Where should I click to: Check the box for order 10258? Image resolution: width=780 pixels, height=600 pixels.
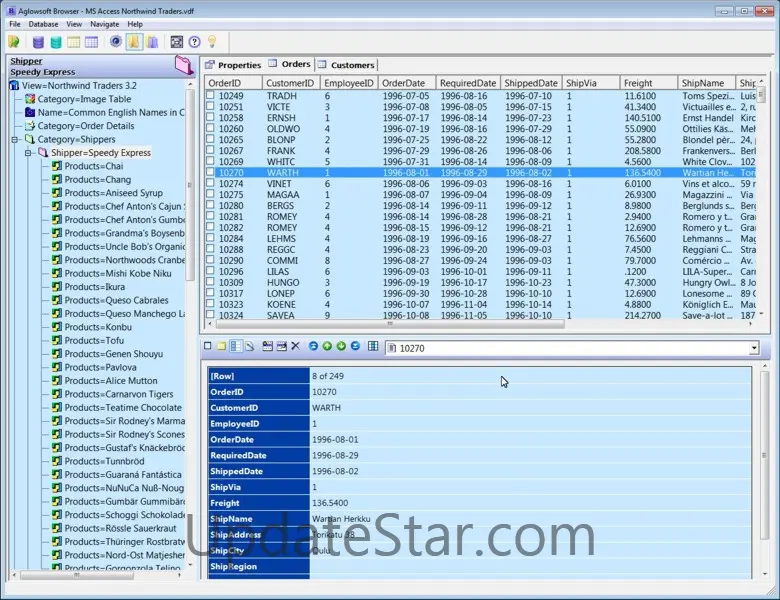tap(210, 117)
